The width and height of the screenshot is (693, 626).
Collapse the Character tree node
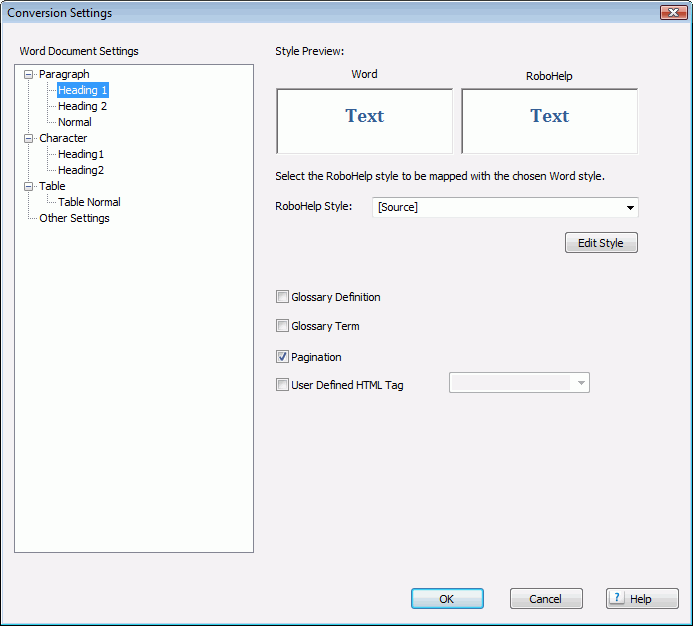(x=29, y=138)
